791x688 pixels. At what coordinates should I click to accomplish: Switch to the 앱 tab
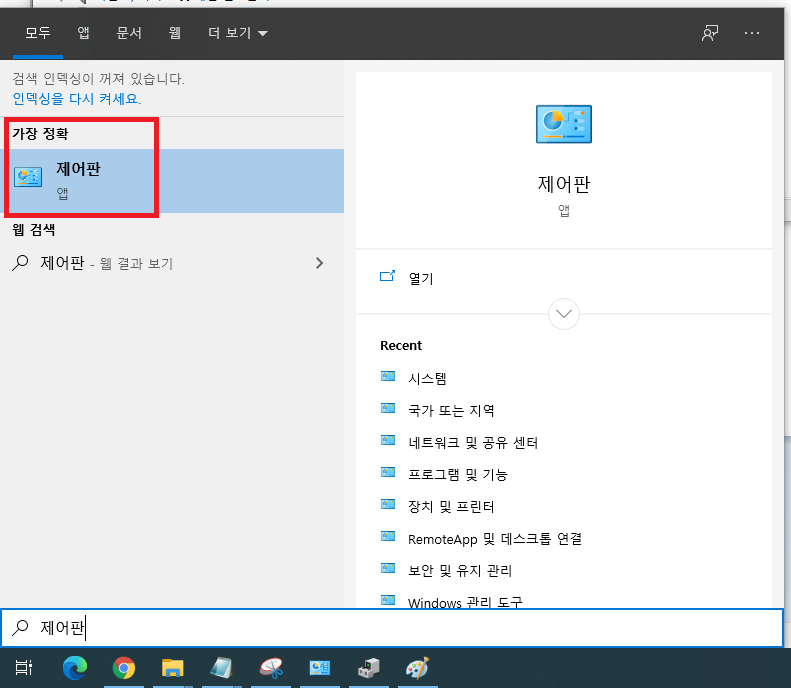83,33
